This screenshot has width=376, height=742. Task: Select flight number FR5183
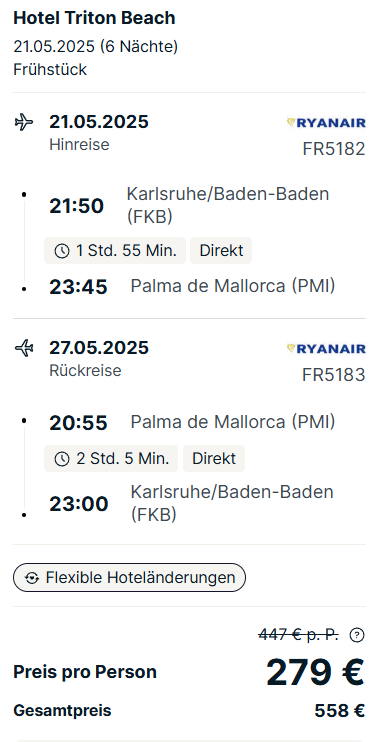pos(334,375)
